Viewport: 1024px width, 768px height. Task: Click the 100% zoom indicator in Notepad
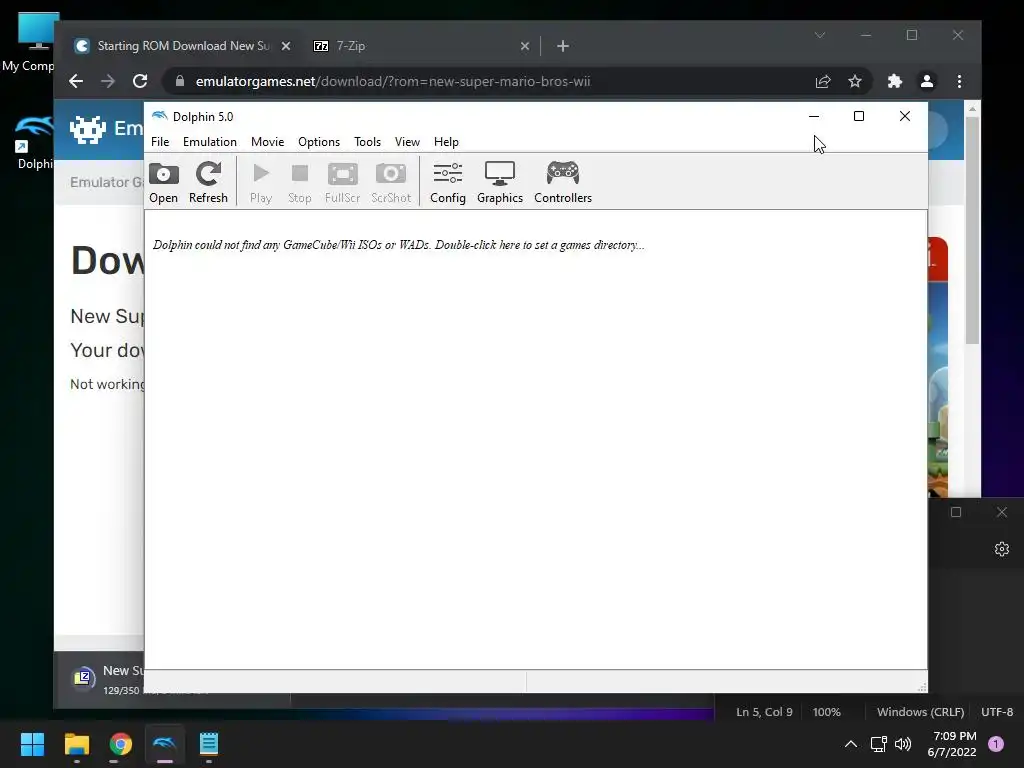point(827,712)
